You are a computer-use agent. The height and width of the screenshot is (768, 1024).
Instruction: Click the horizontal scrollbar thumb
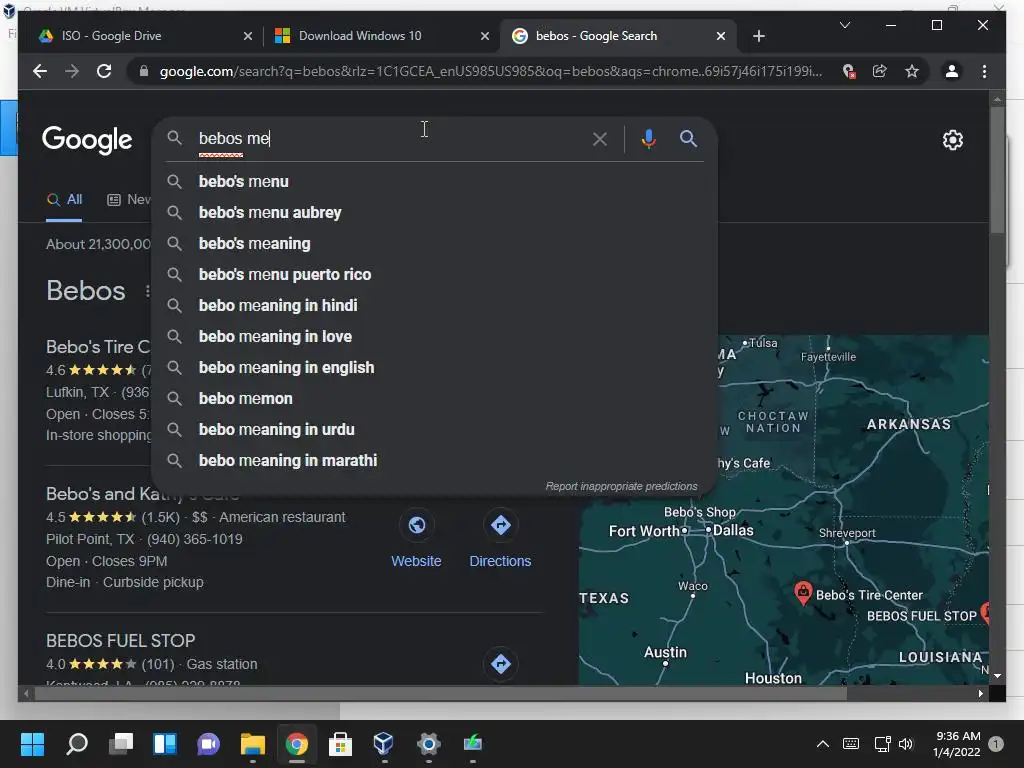click(441, 694)
